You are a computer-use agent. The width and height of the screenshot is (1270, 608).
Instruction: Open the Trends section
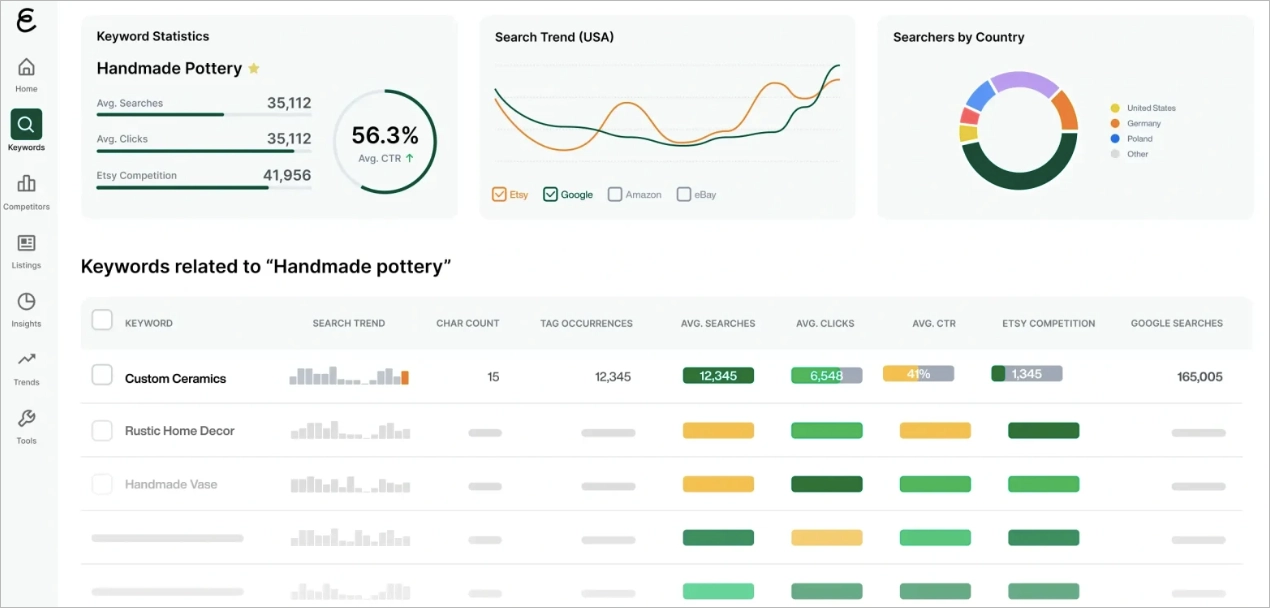(x=26, y=362)
